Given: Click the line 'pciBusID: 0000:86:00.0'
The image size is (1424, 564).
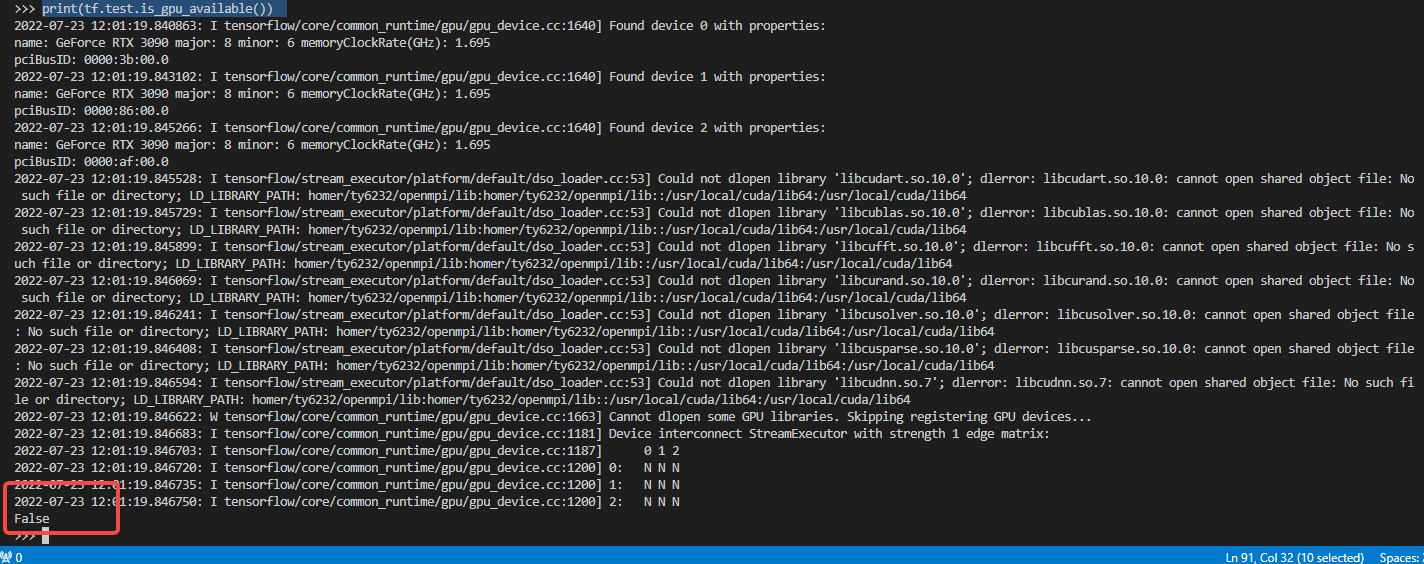Looking at the screenshot, I should (x=91, y=110).
